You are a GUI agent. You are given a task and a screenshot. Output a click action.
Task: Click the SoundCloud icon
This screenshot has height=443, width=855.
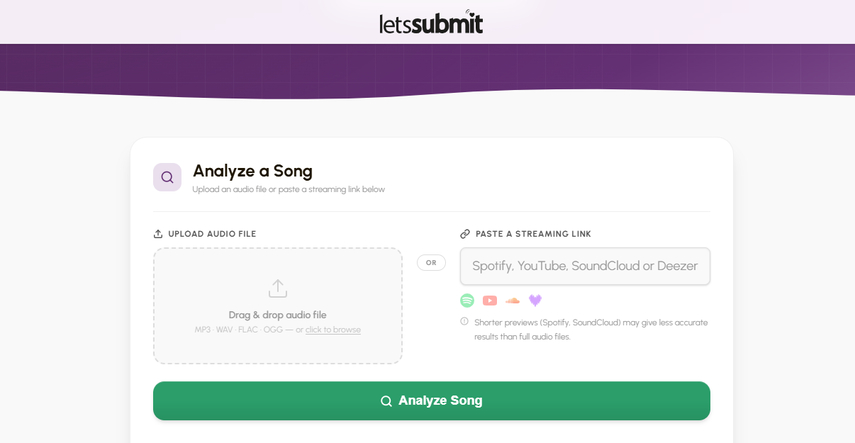[513, 301]
